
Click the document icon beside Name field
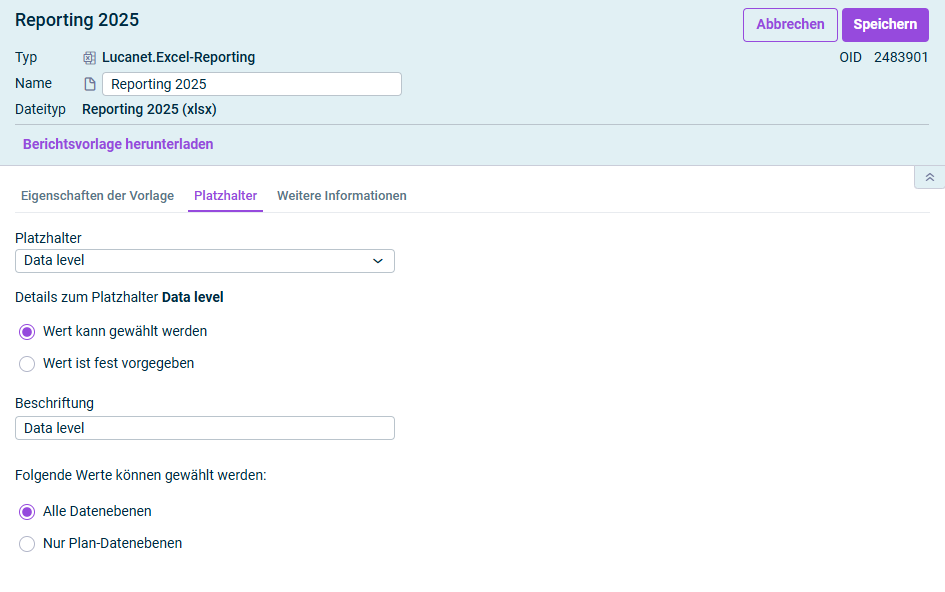[89, 84]
